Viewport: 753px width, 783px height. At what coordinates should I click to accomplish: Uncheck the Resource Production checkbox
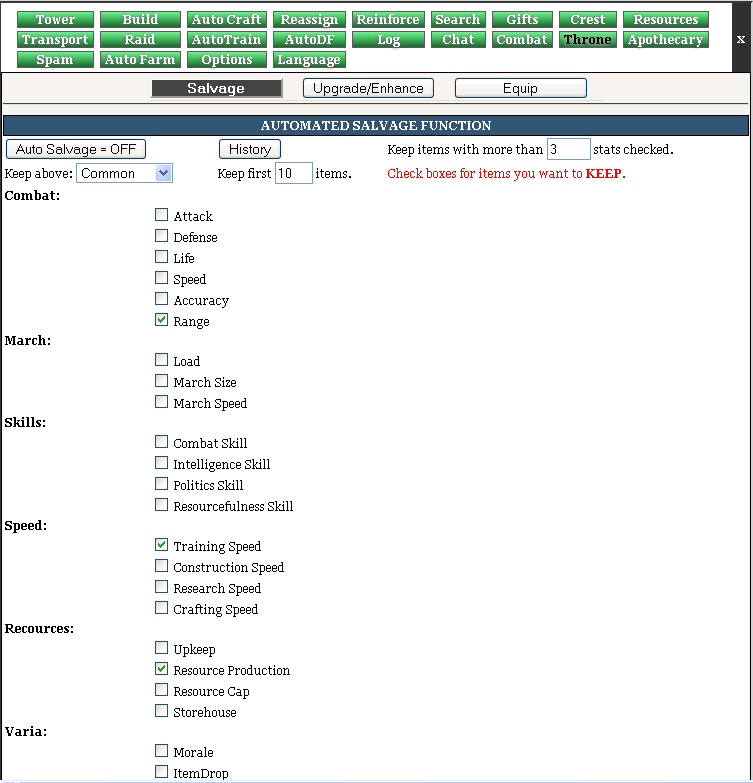tap(161, 668)
